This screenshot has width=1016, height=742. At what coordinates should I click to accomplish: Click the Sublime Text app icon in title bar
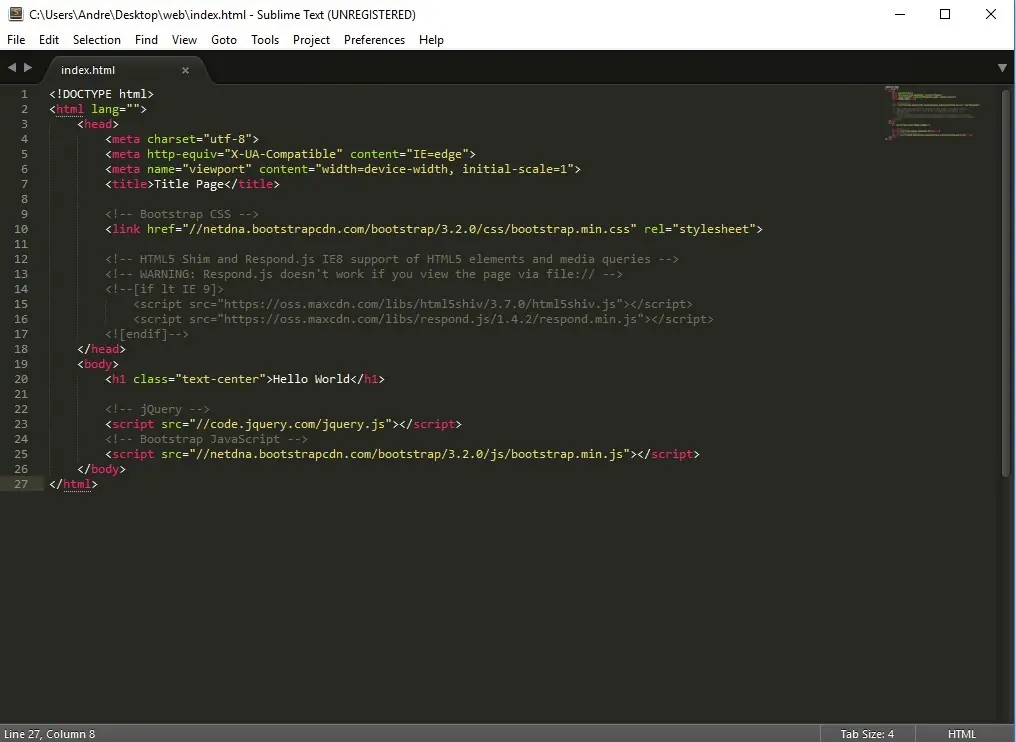click(16, 14)
